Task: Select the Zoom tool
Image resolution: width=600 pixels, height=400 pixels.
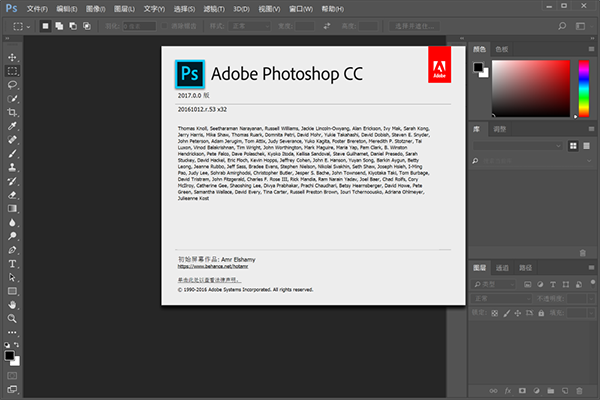Action: [12, 318]
